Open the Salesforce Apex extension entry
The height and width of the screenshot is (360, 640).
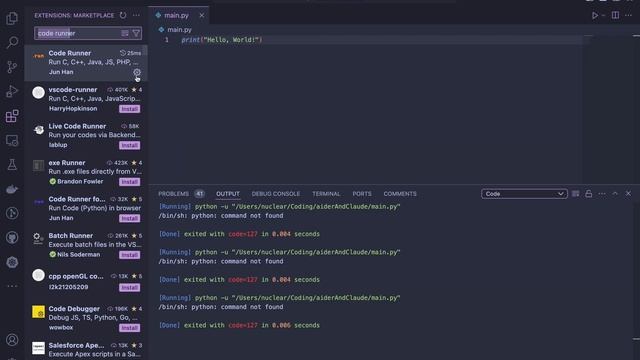coord(86,349)
